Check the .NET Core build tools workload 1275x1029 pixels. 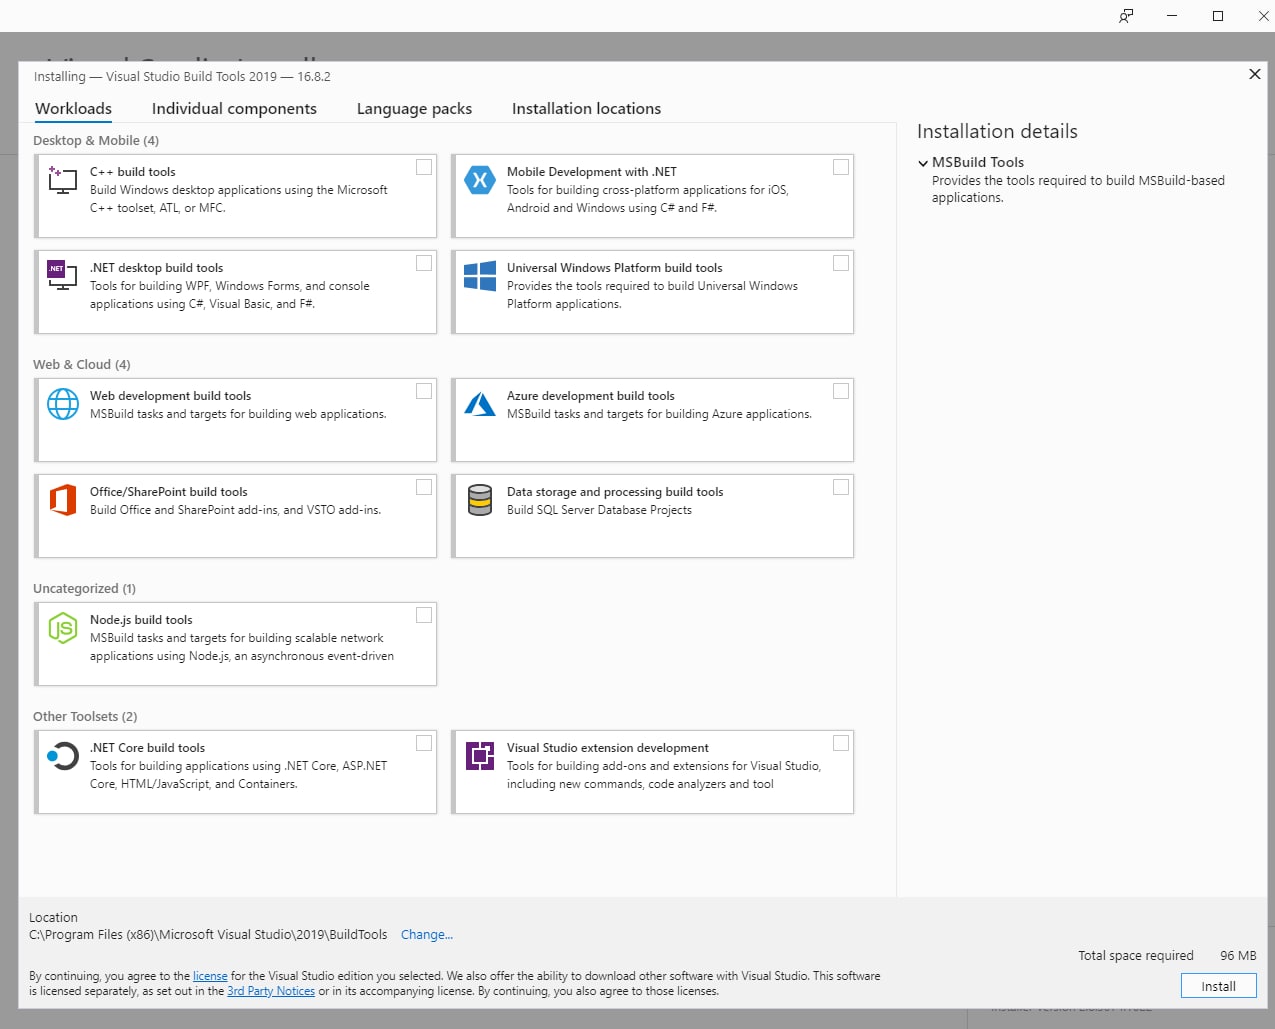pos(424,743)
